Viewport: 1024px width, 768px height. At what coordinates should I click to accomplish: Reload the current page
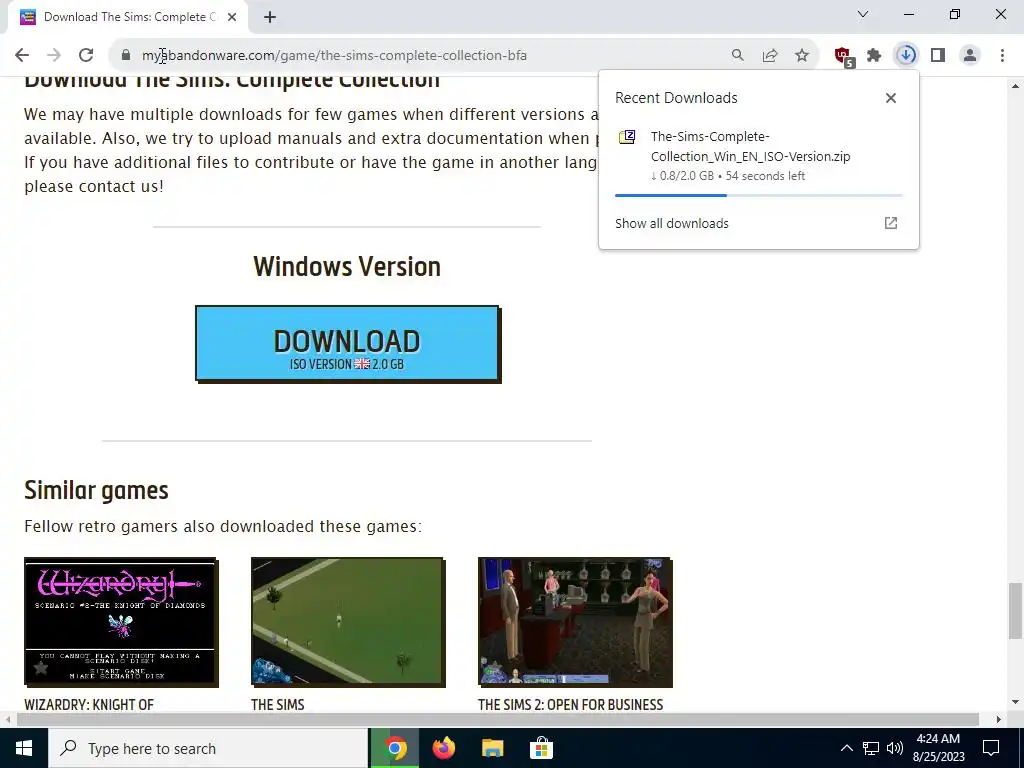click(86, 56)
